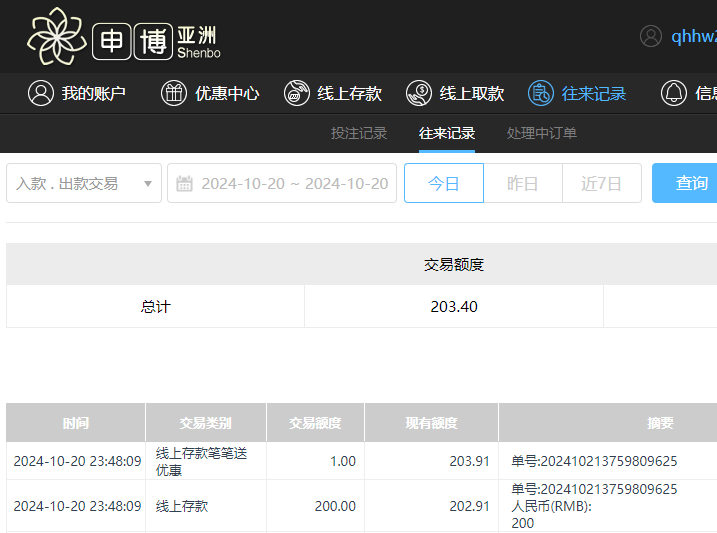717x533 pixels.
Task: Select the 昨日 date filter
Action: tap(523, 184)
